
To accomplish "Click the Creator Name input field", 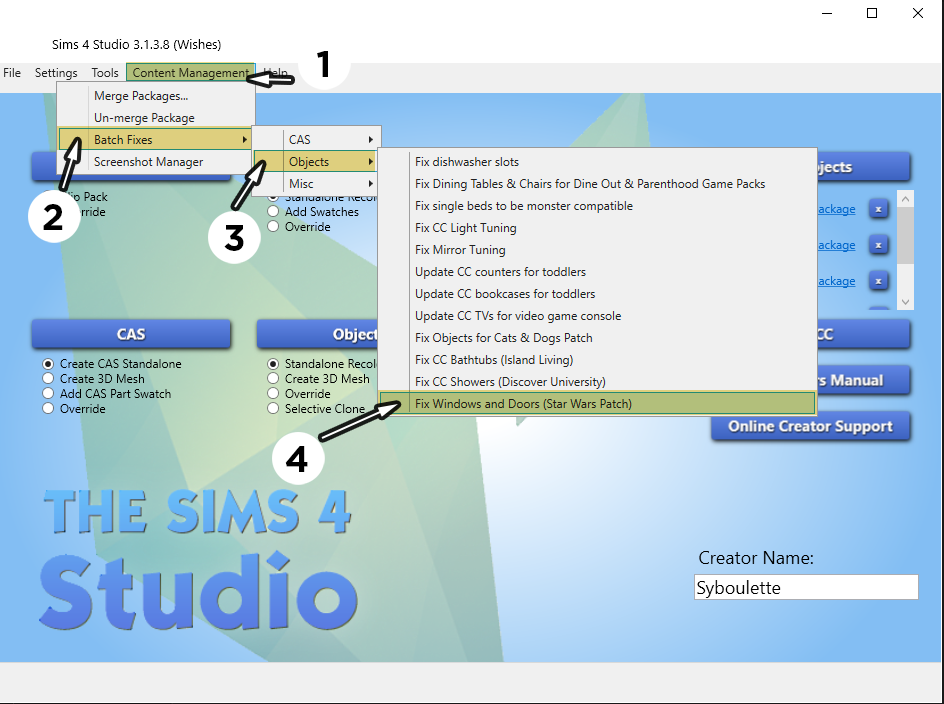I will [x=806, y=587].
